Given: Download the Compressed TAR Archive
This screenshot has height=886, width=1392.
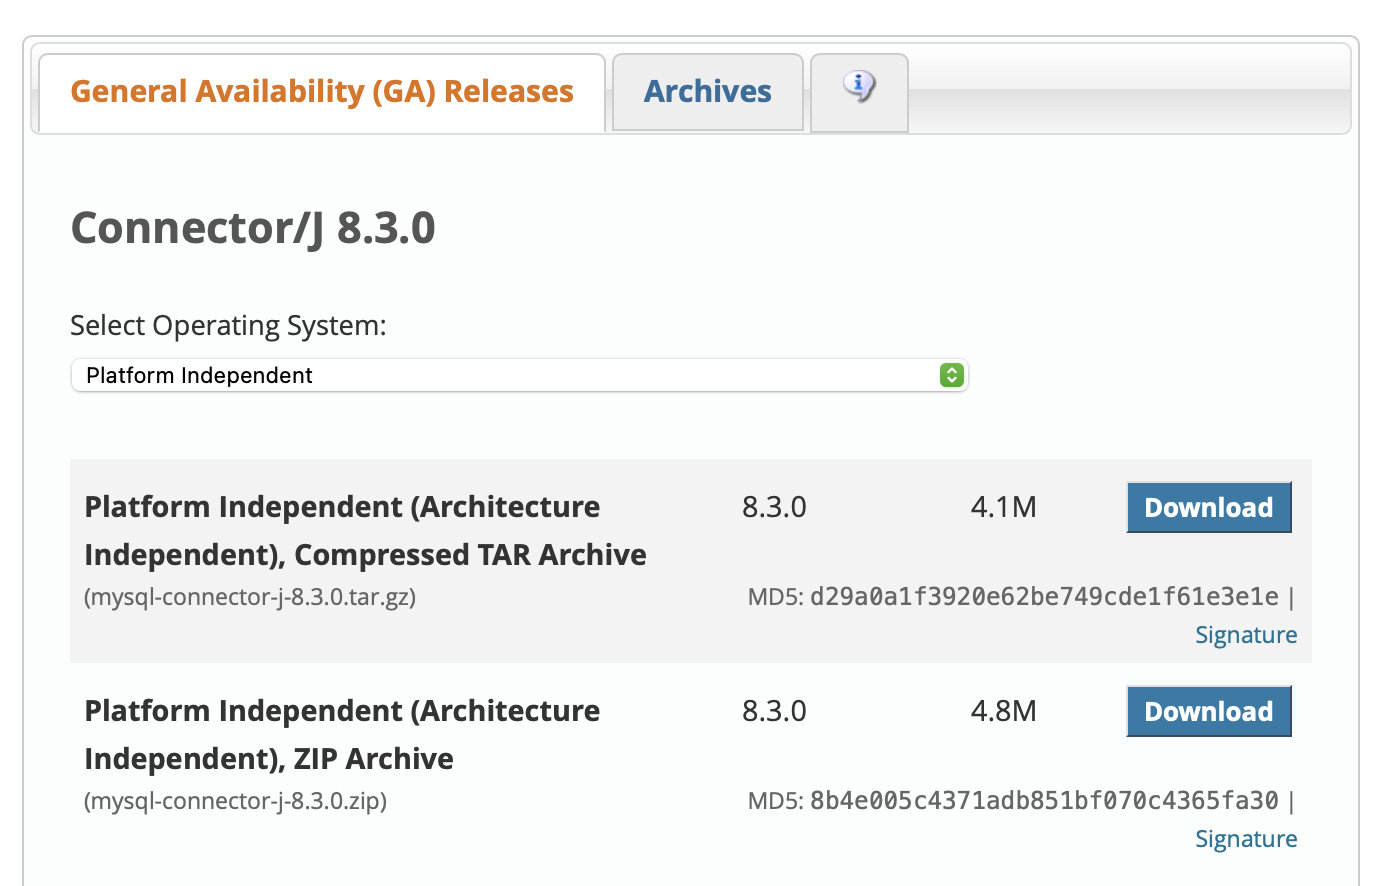Looking at the screenshot, I should point(1209,507).
